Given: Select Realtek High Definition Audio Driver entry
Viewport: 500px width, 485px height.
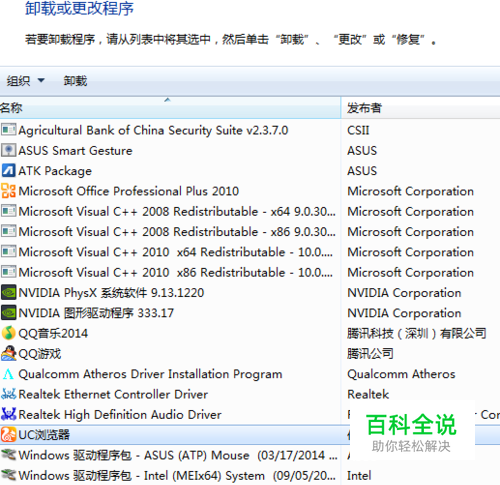Looking at the screenshot, I should (x=120, y=415).
